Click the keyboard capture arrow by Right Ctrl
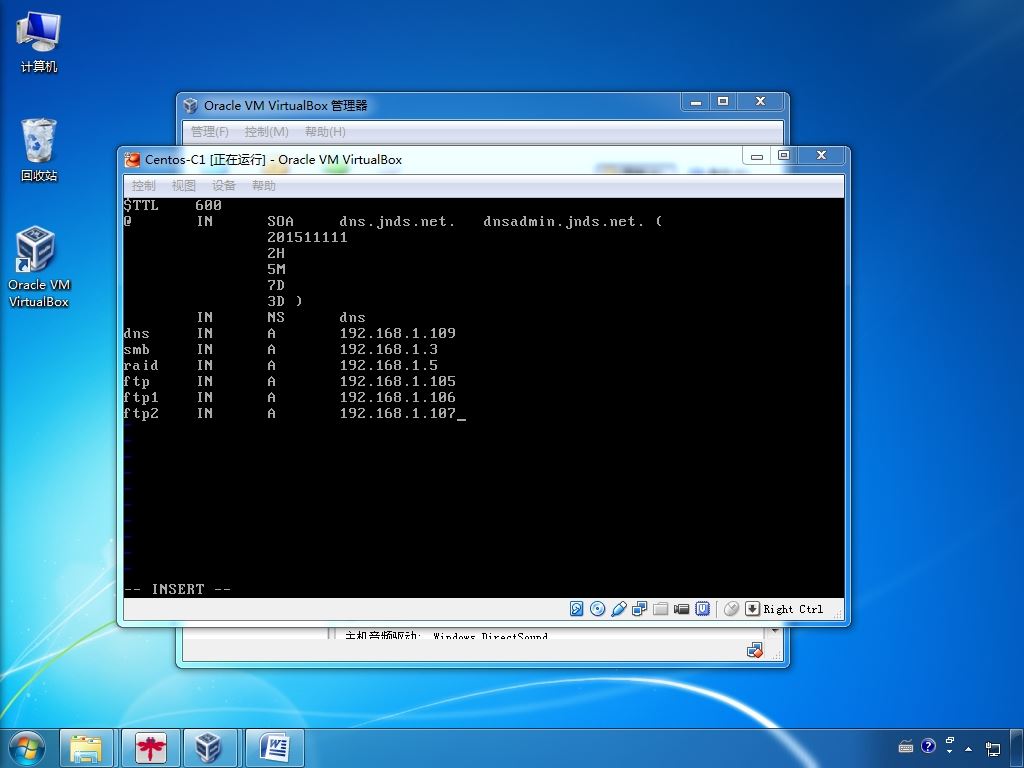1024x768 pixels. pos(752,609)
